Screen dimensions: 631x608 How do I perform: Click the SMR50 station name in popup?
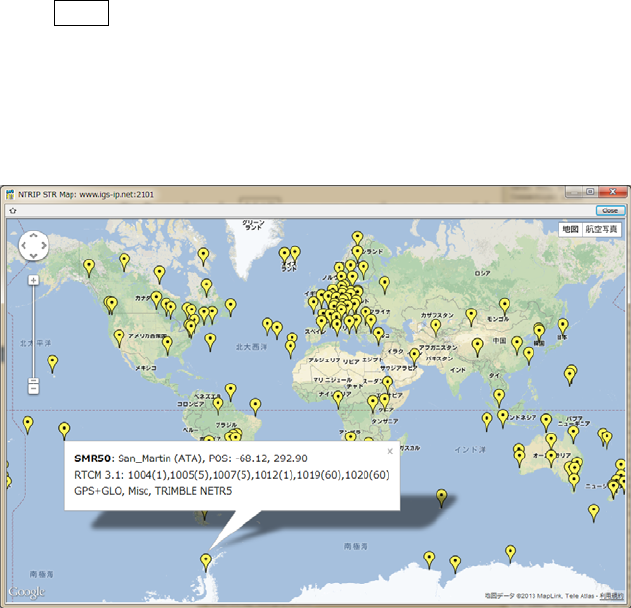[x=92, y=458]
